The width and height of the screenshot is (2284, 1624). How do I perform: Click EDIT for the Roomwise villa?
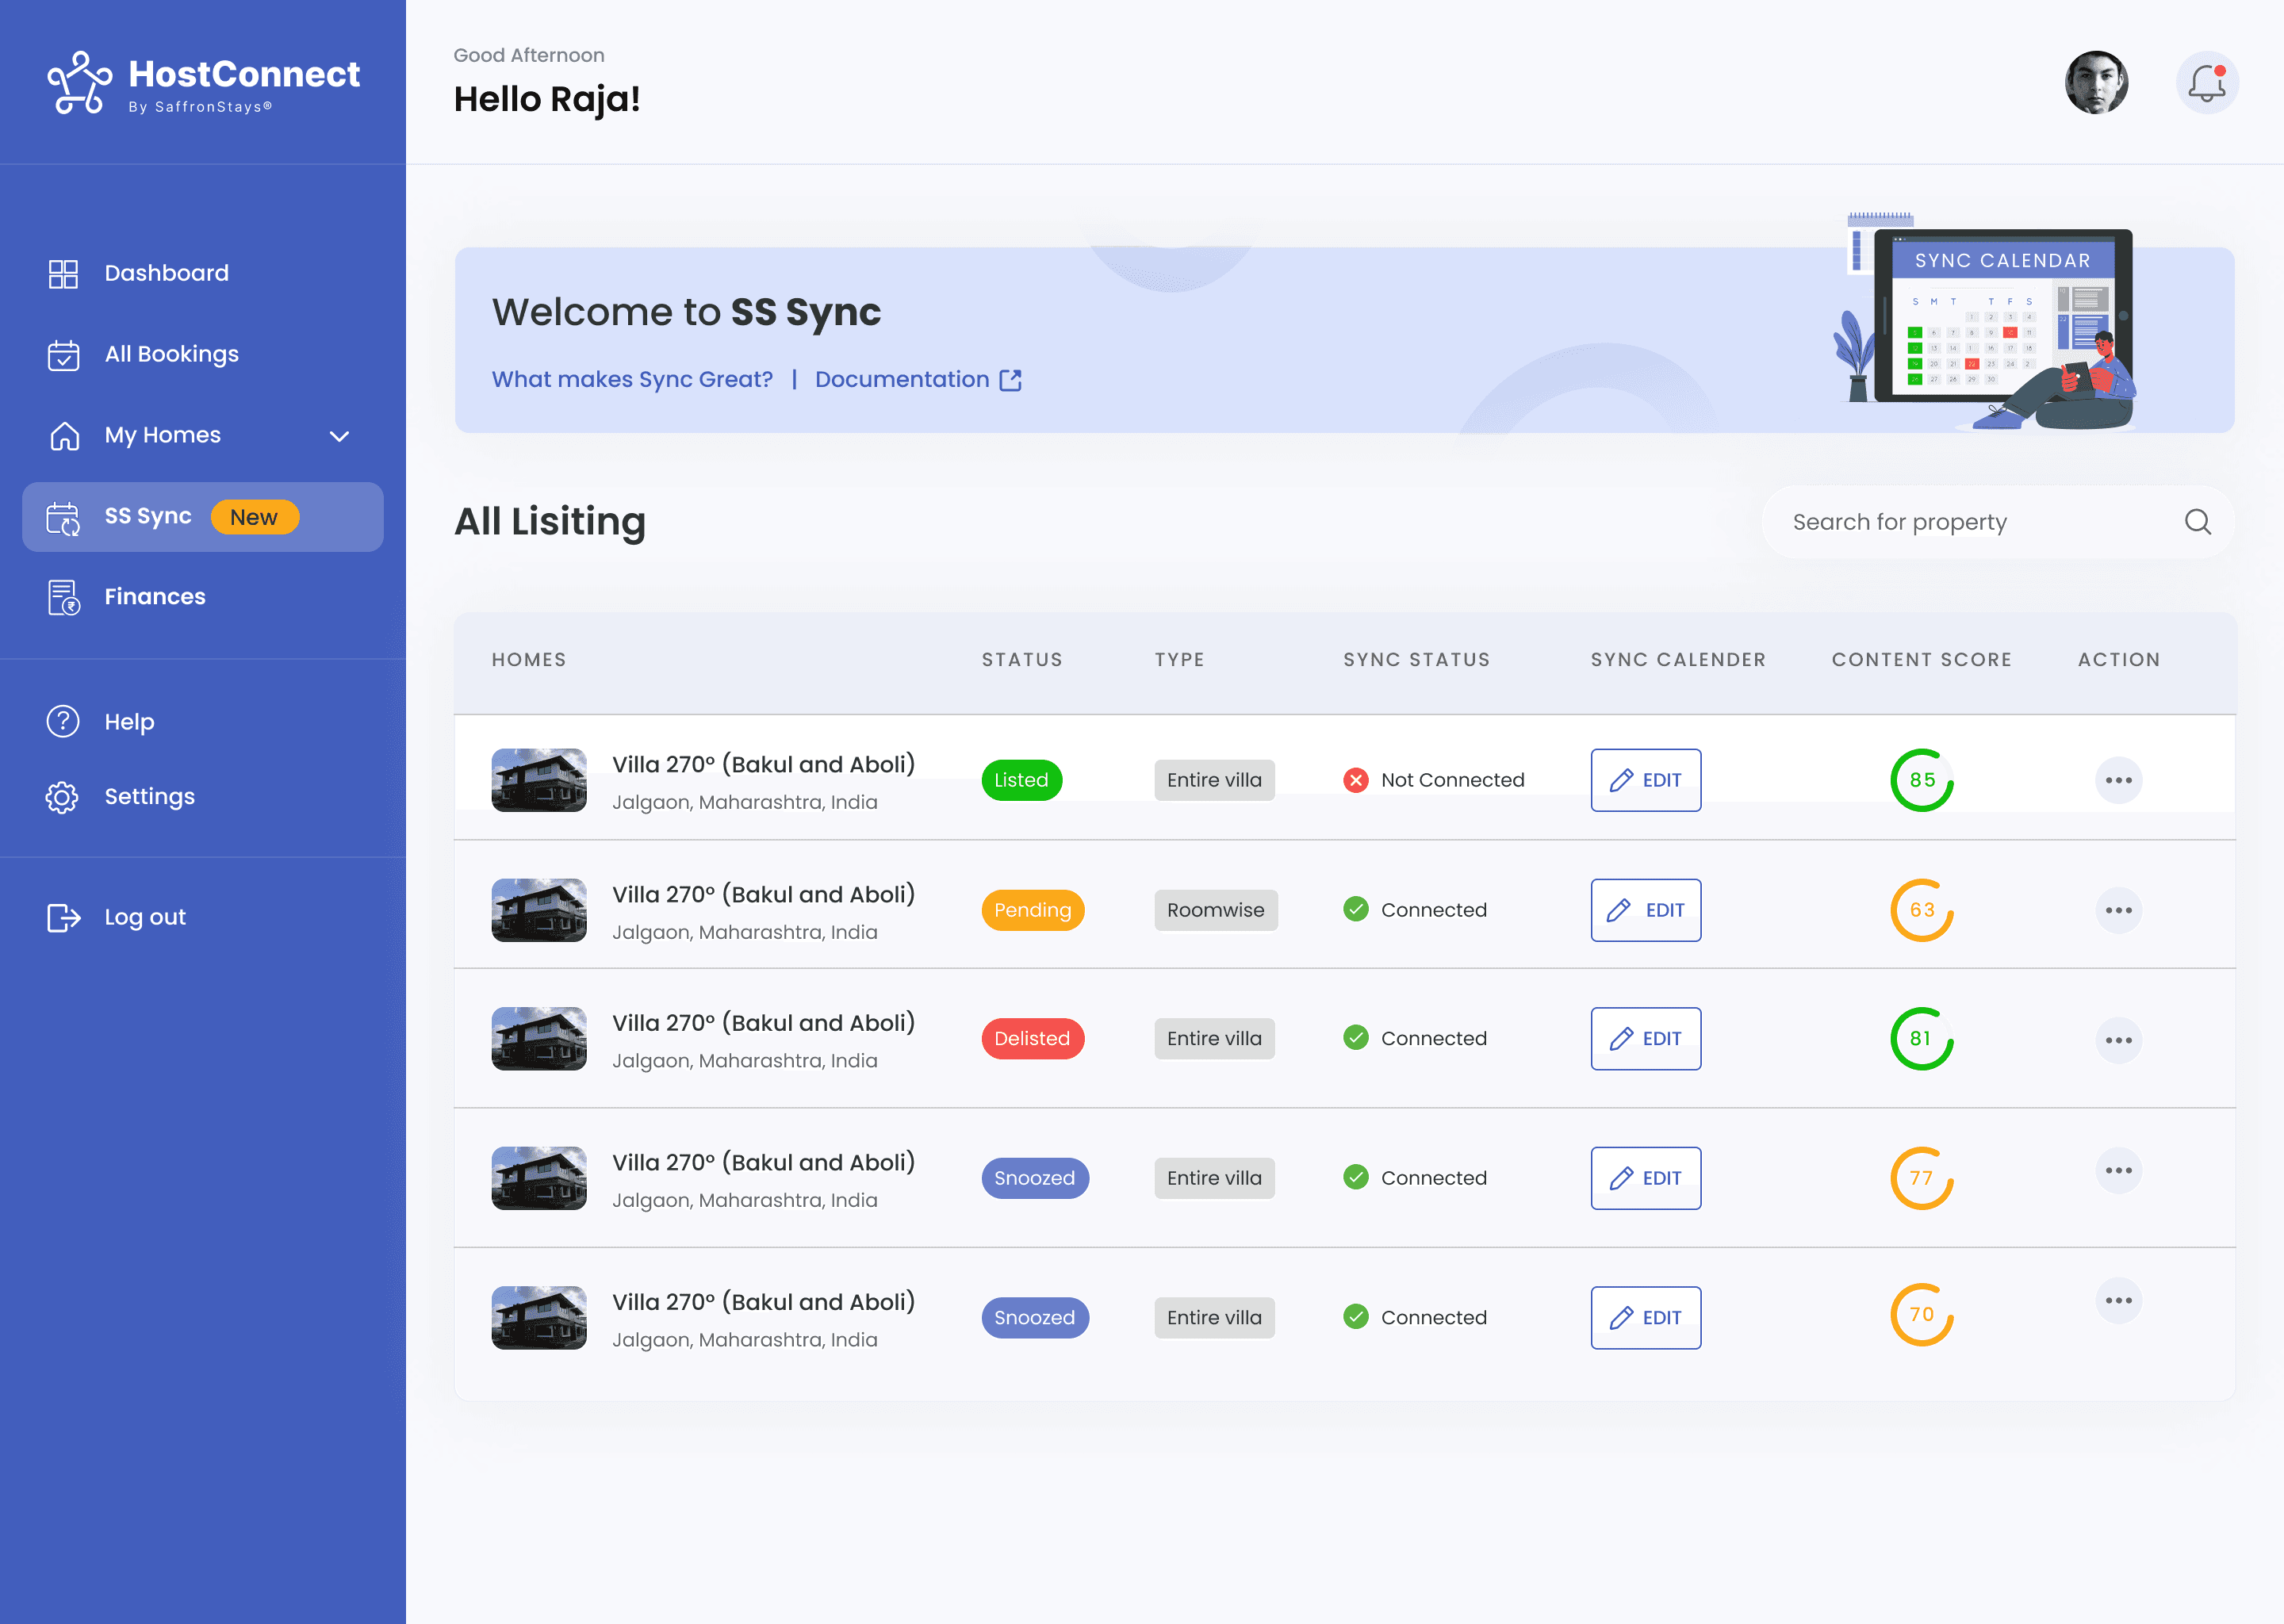[1645, 911]
